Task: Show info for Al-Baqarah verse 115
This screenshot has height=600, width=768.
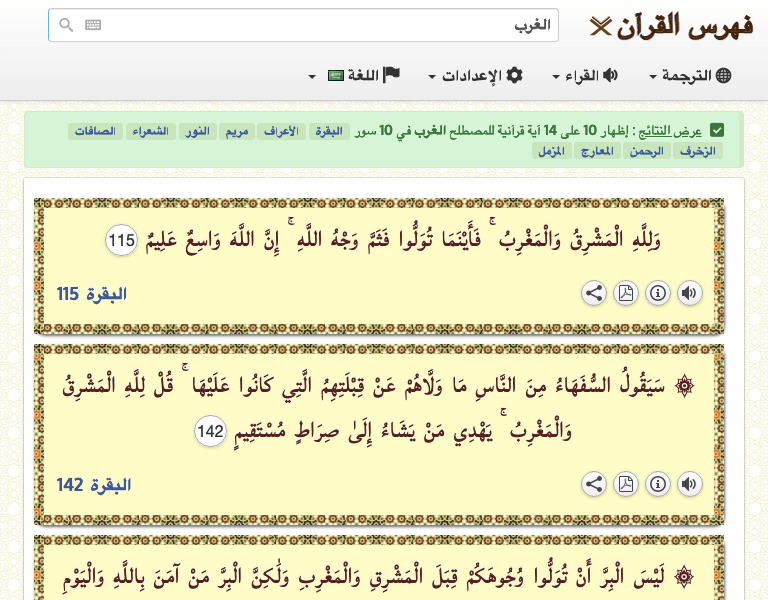Action: click(x=657, y=293)
